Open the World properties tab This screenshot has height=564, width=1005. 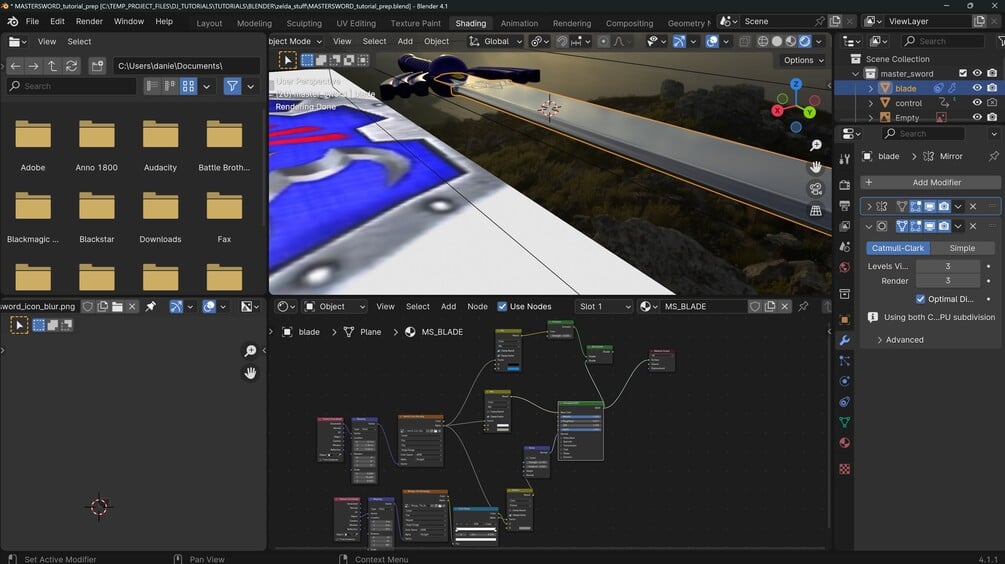coord(845,267)
